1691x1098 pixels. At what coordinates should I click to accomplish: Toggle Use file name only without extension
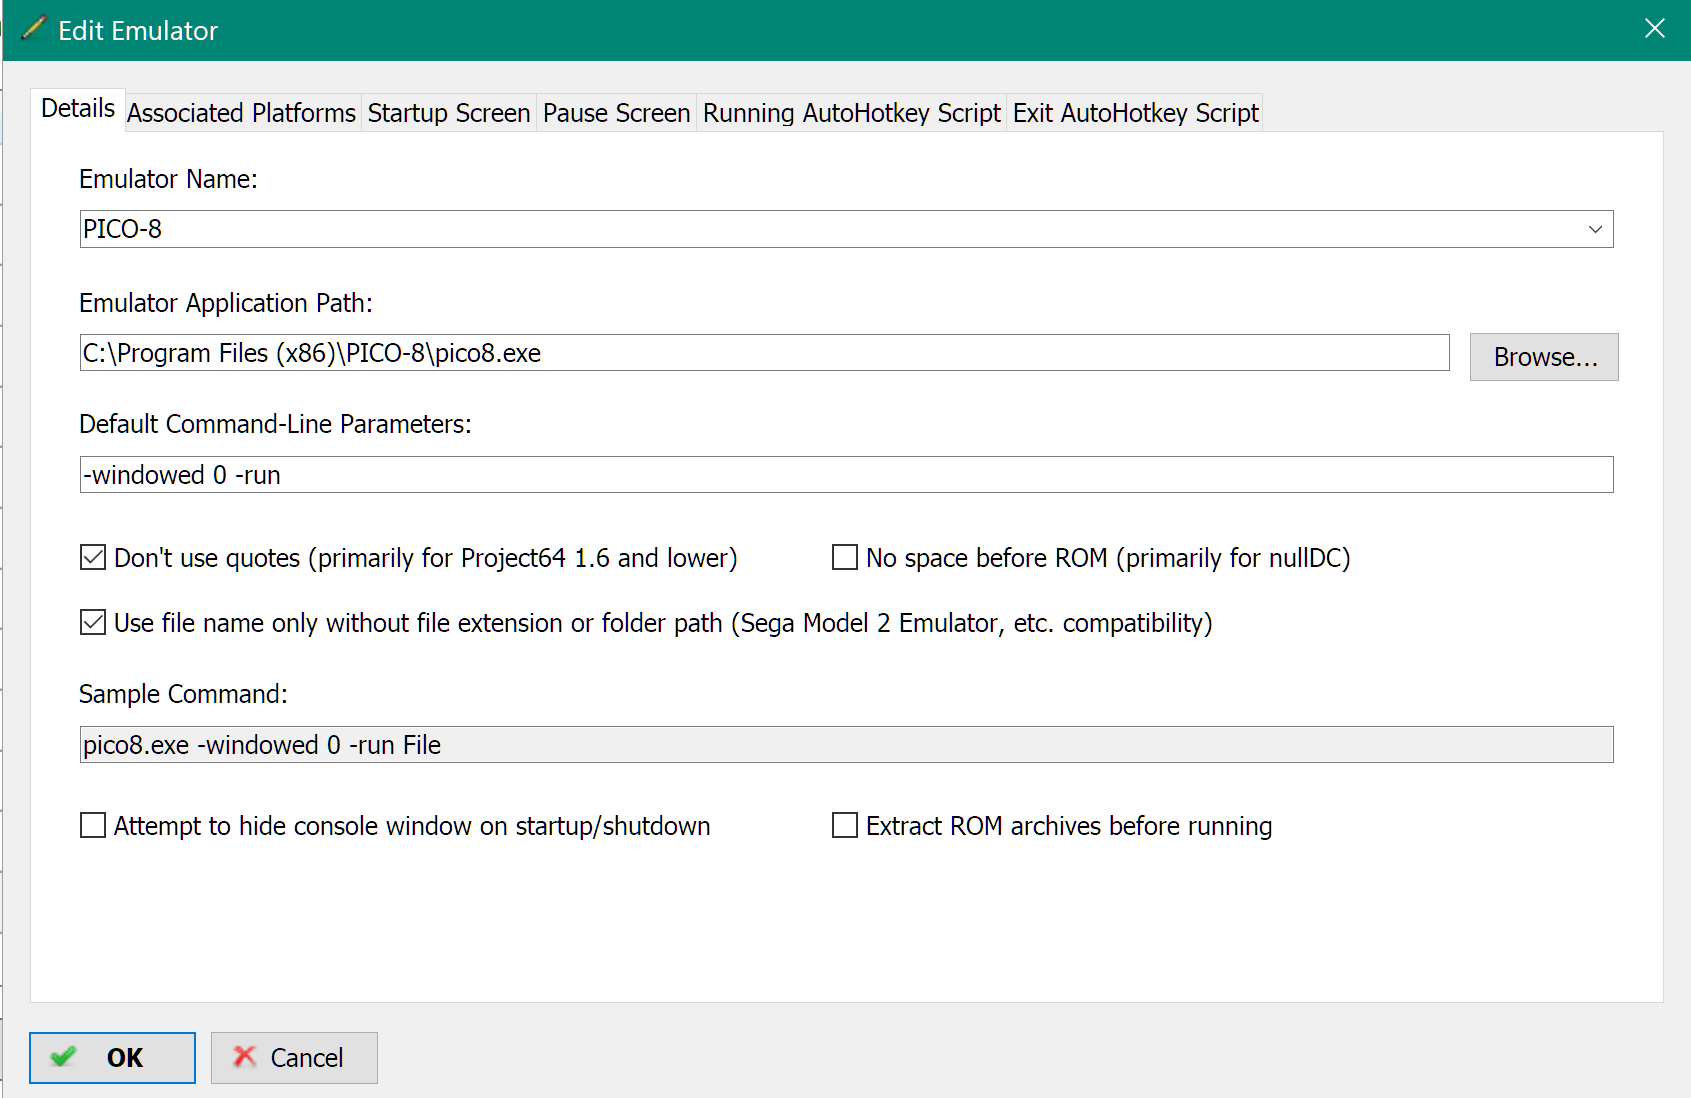point(93,622)
